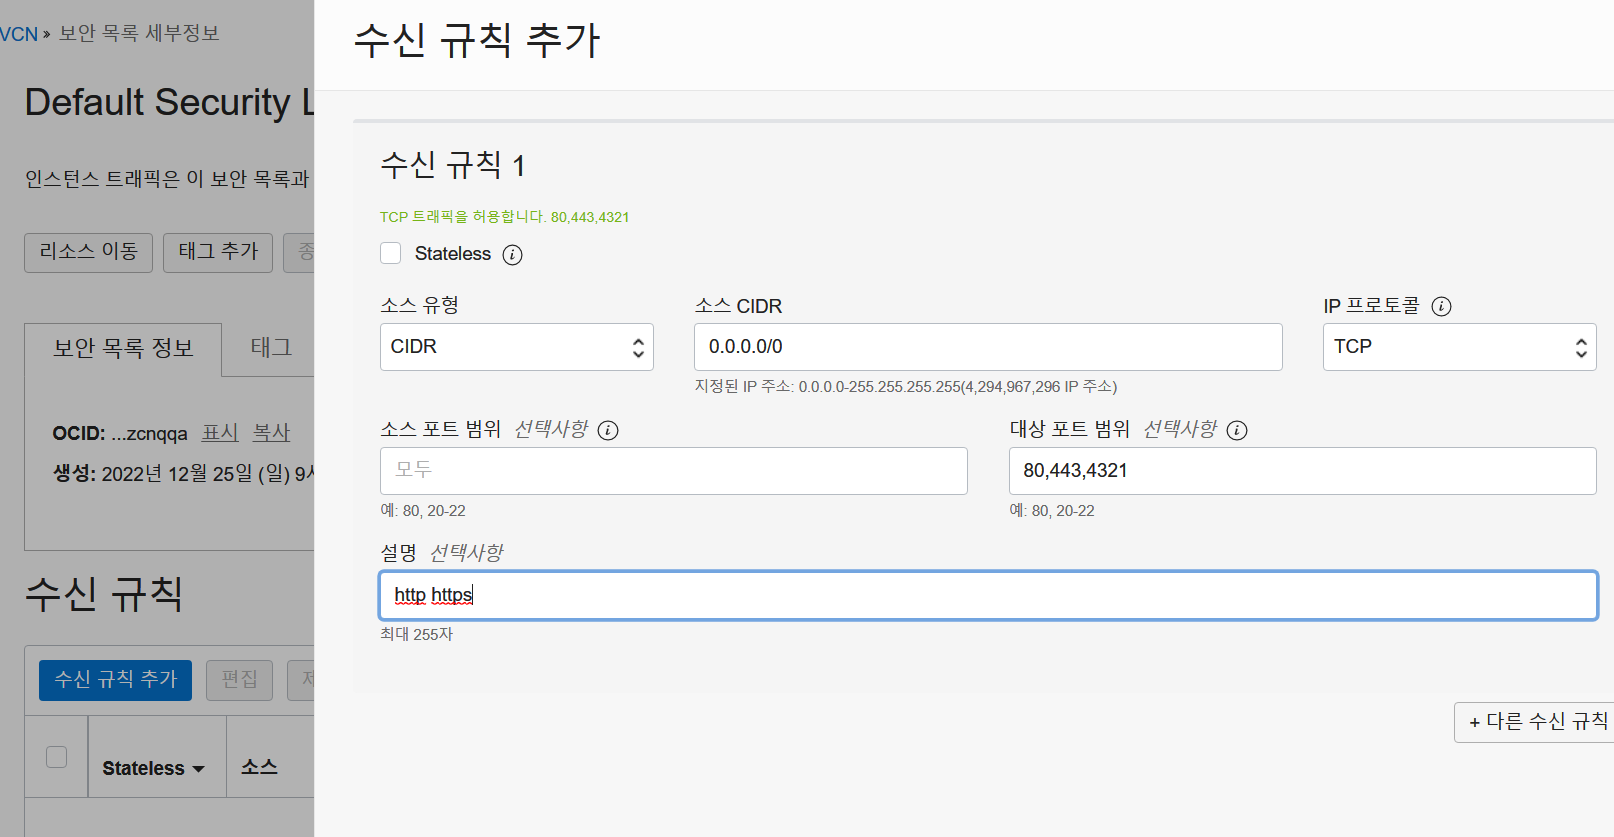Click info icon beside 소스 포트 범위

608,430
